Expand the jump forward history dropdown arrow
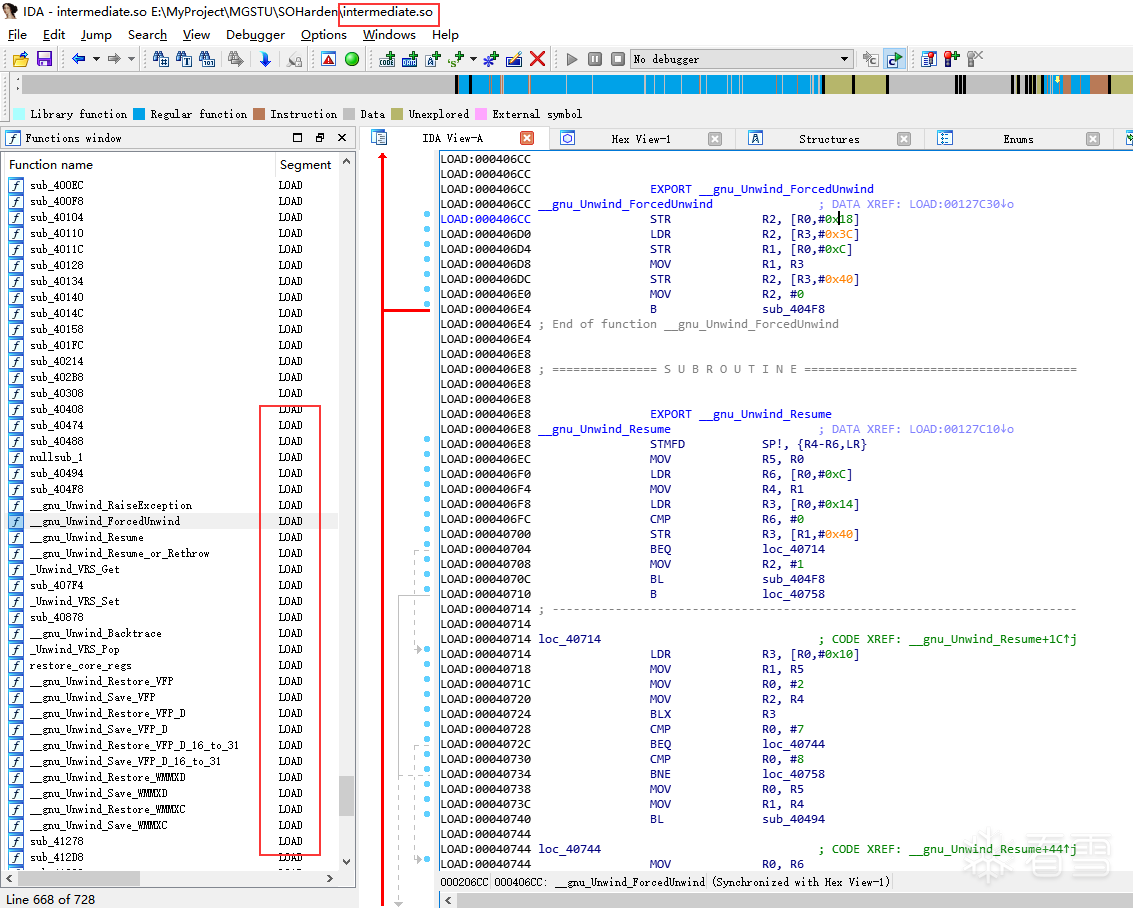1133x908 pixels. click(131, 59)
